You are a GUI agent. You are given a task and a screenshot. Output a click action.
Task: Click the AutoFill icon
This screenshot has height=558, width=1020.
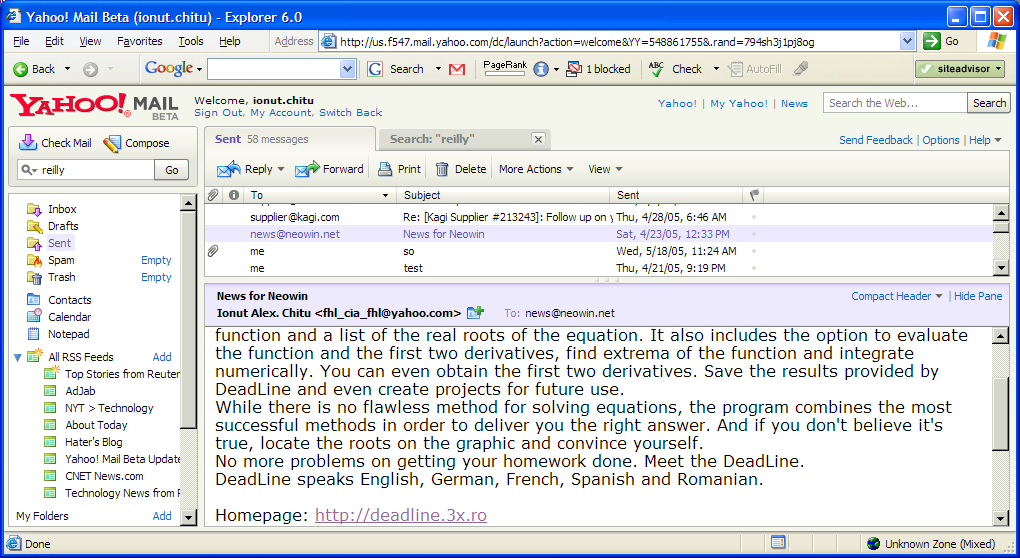(735, 69)
